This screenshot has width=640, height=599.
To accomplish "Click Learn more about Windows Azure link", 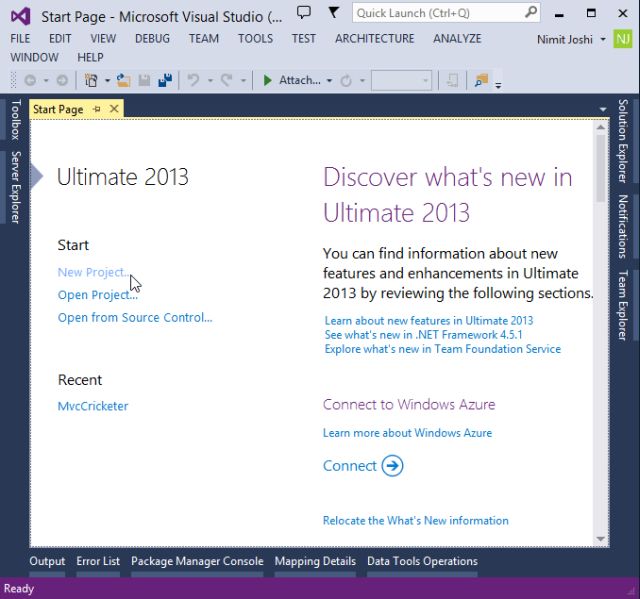I will pyautogui.click(x=407, y=433).
